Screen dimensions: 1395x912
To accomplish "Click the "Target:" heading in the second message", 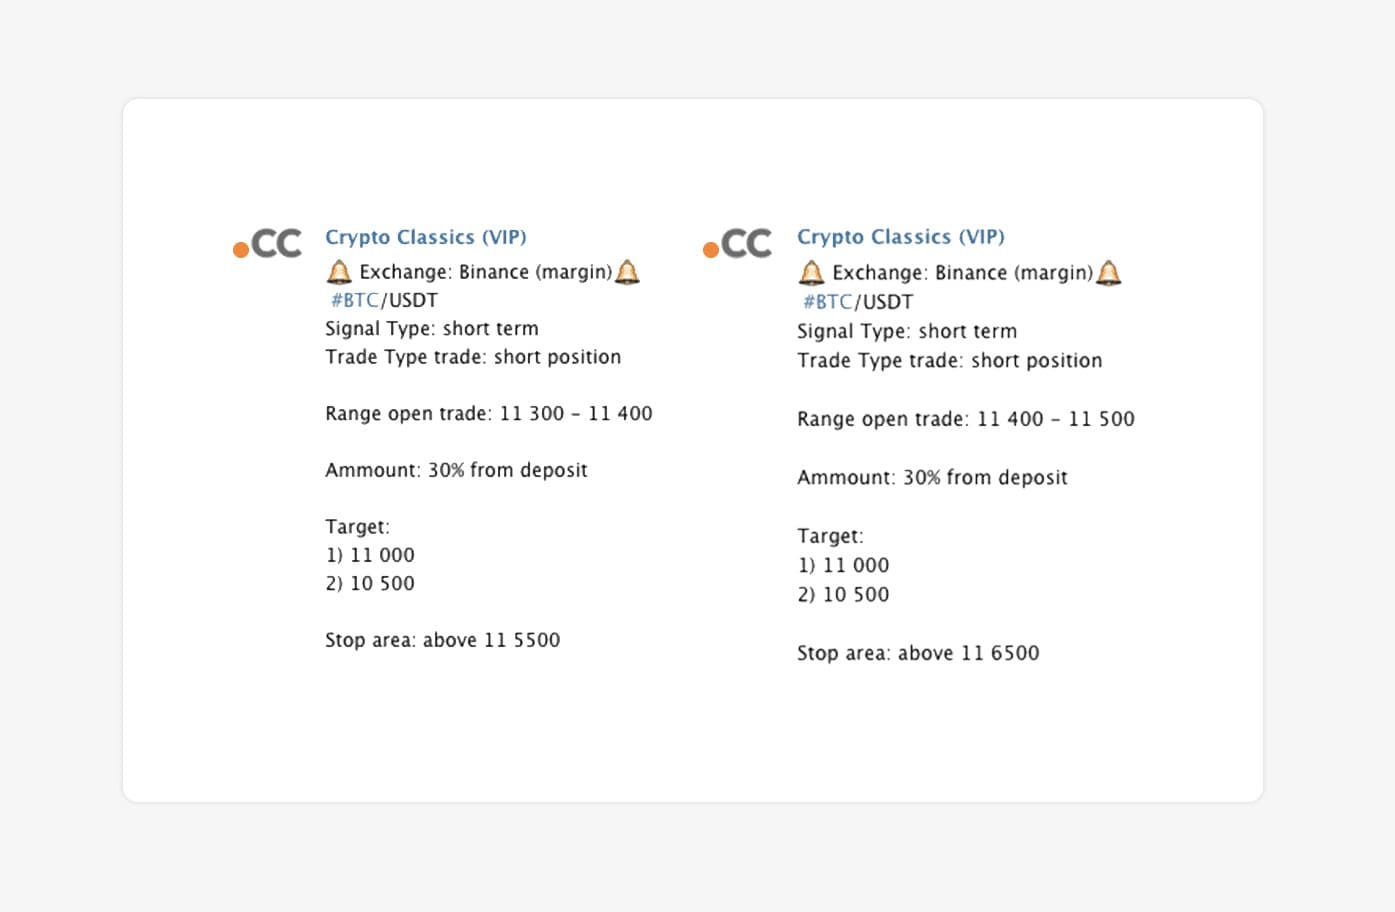I will coord(830,536).
